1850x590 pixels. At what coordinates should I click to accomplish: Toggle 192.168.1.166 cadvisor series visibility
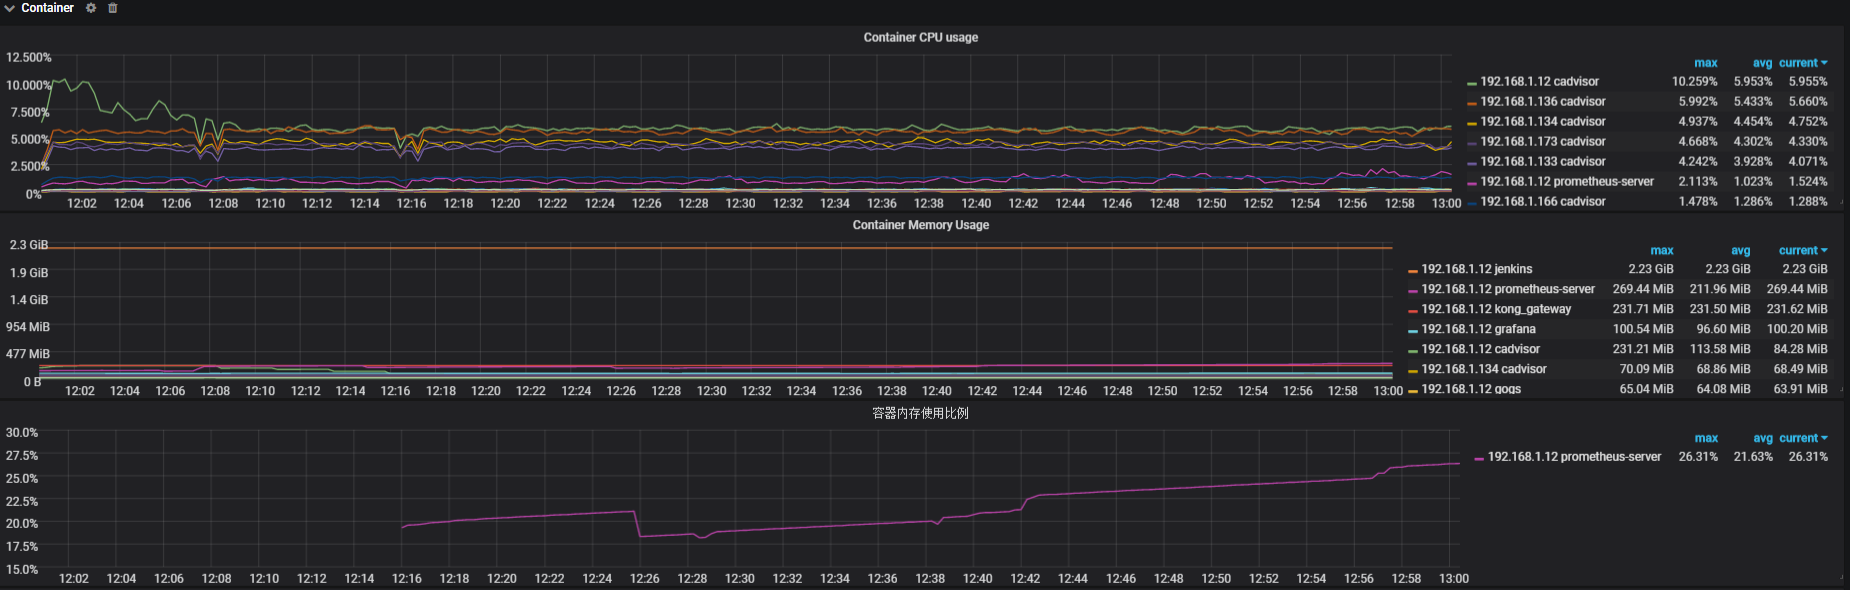tap(1543, 202)
